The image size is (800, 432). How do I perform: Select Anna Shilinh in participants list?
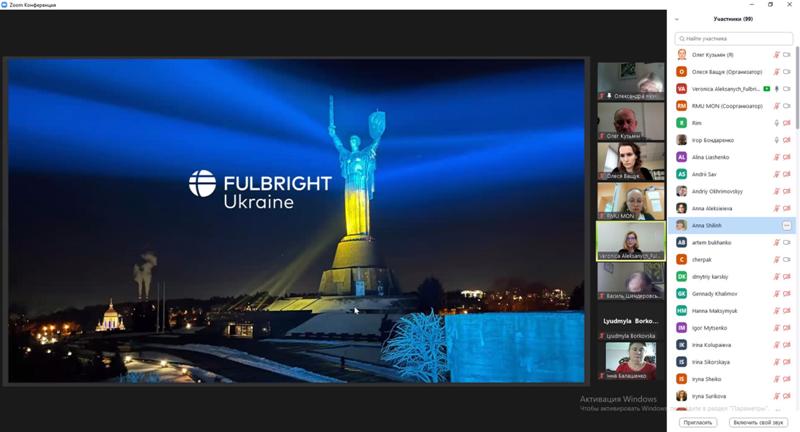(x=731, y=225)
